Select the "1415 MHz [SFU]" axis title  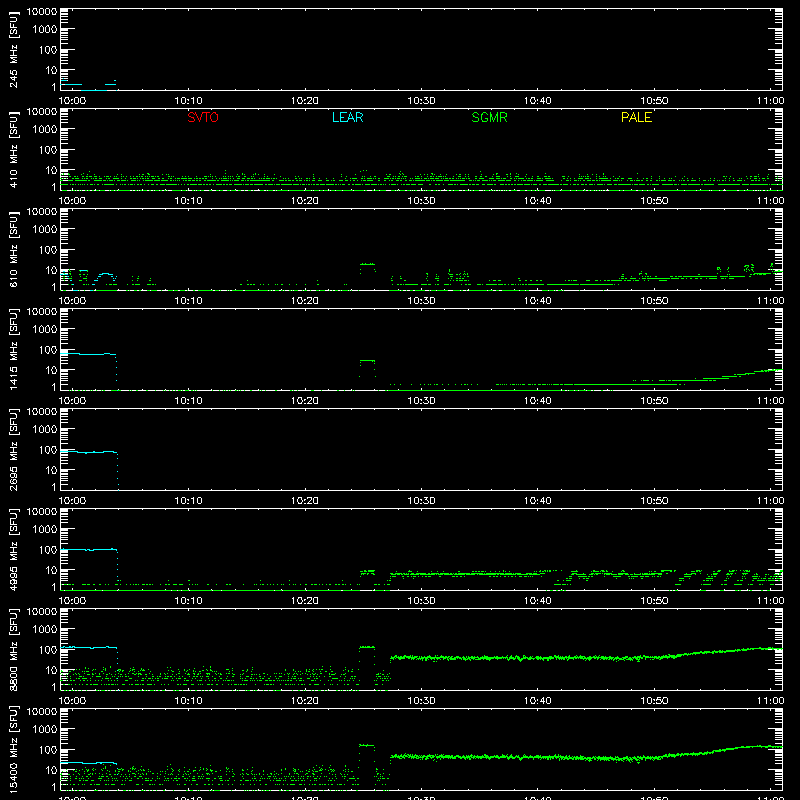click(x=13, y=349)
